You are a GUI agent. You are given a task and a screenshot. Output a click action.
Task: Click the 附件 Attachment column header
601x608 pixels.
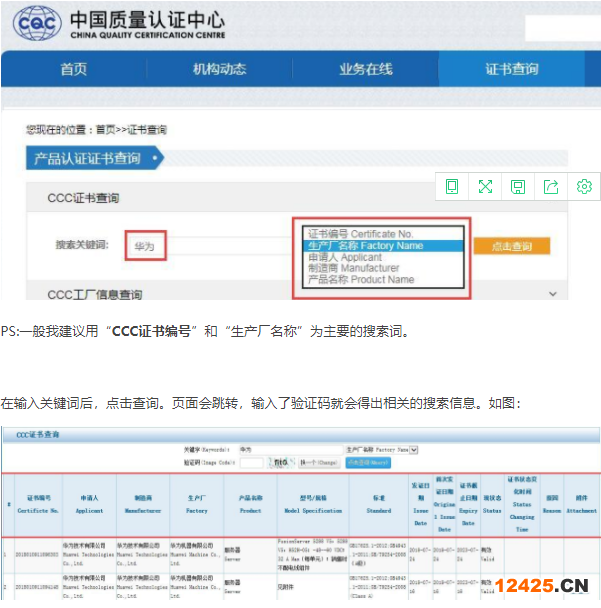pyautogui.click(x=581, y=504)
